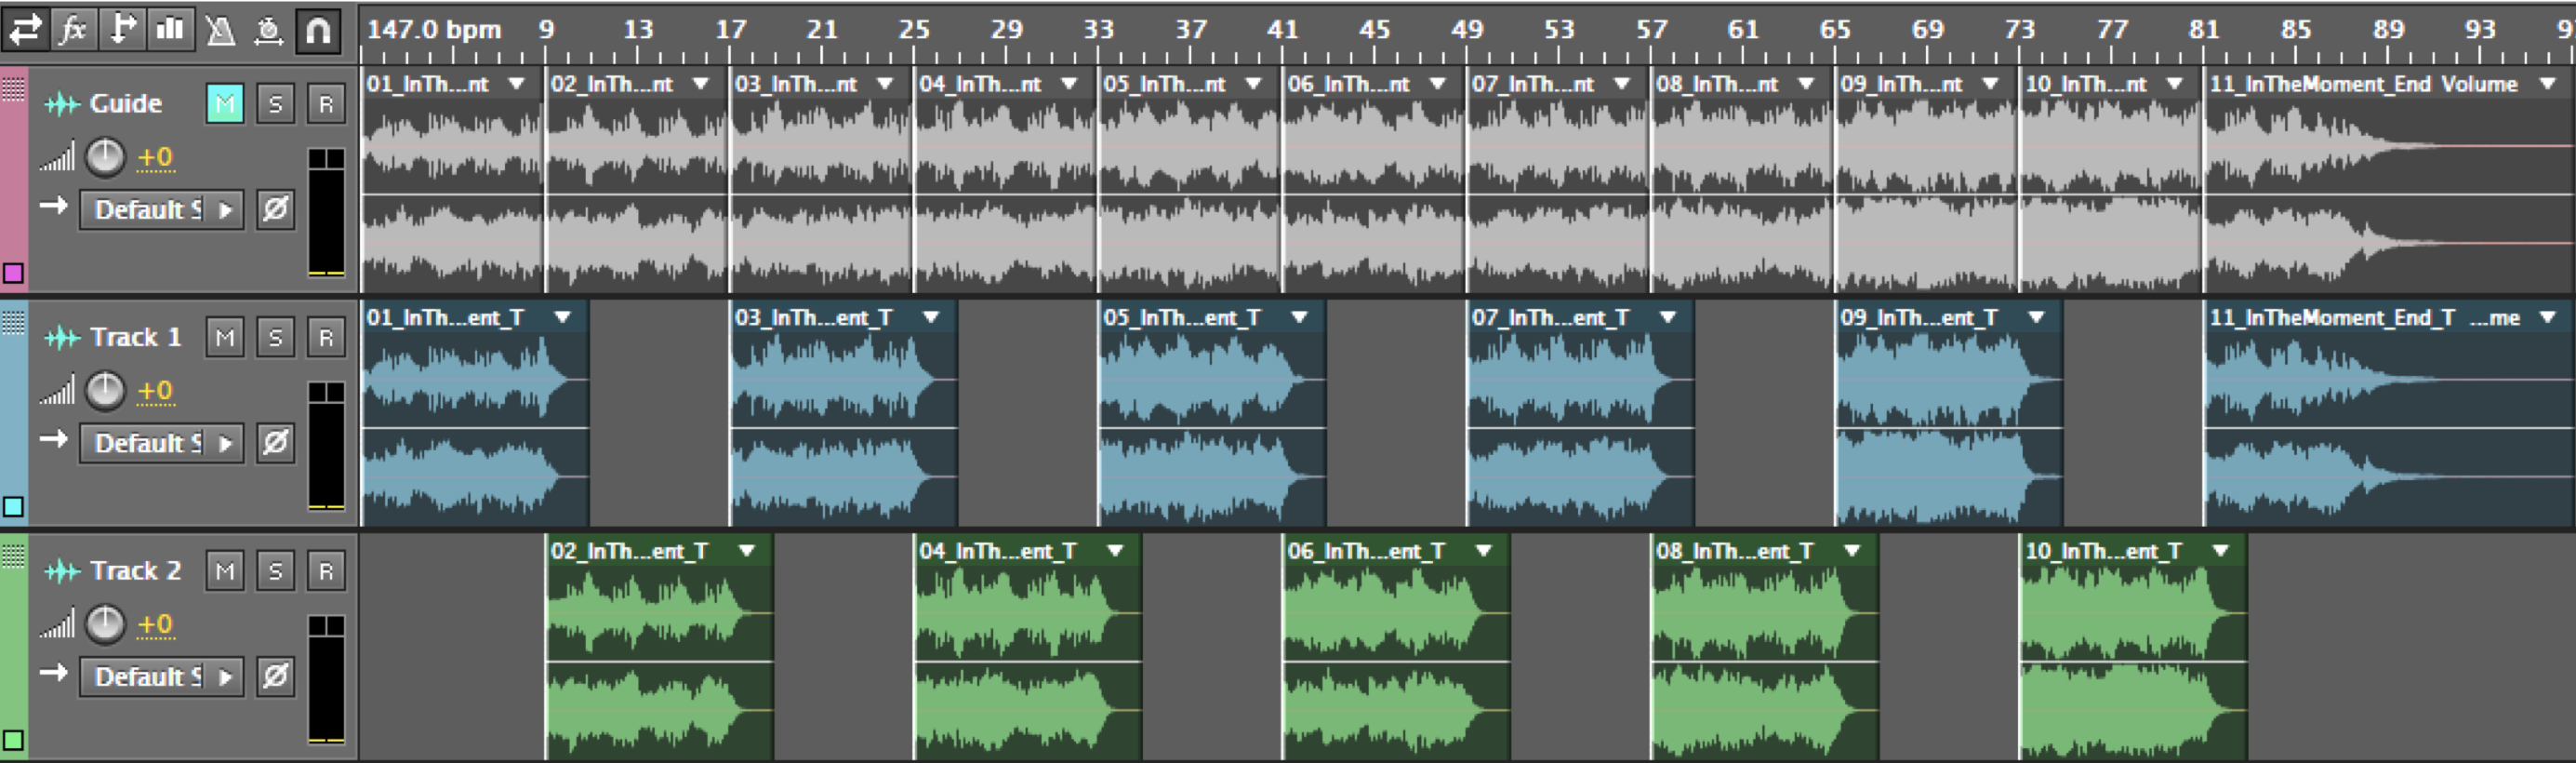Select the Track 2 name label

136,571
